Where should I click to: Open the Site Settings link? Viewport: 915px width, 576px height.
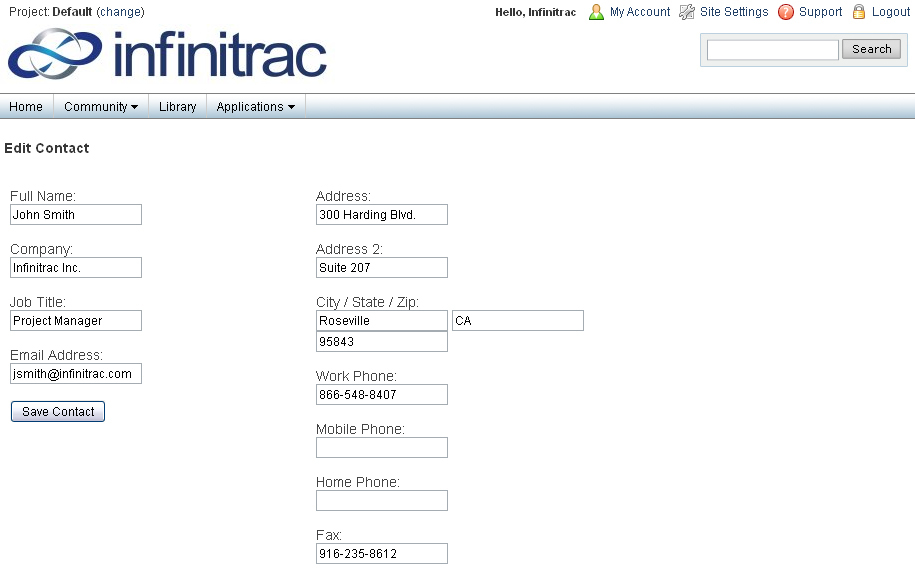[734, 12]
